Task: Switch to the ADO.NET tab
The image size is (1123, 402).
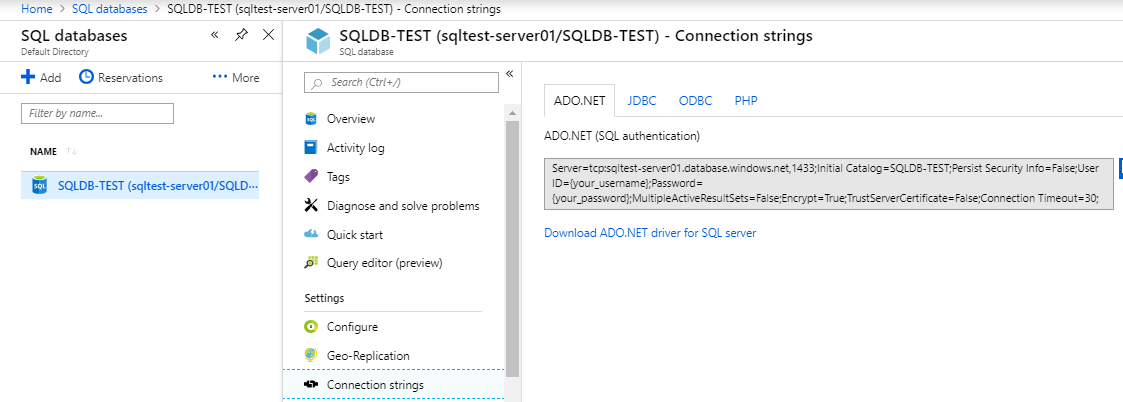Action: 579,101
